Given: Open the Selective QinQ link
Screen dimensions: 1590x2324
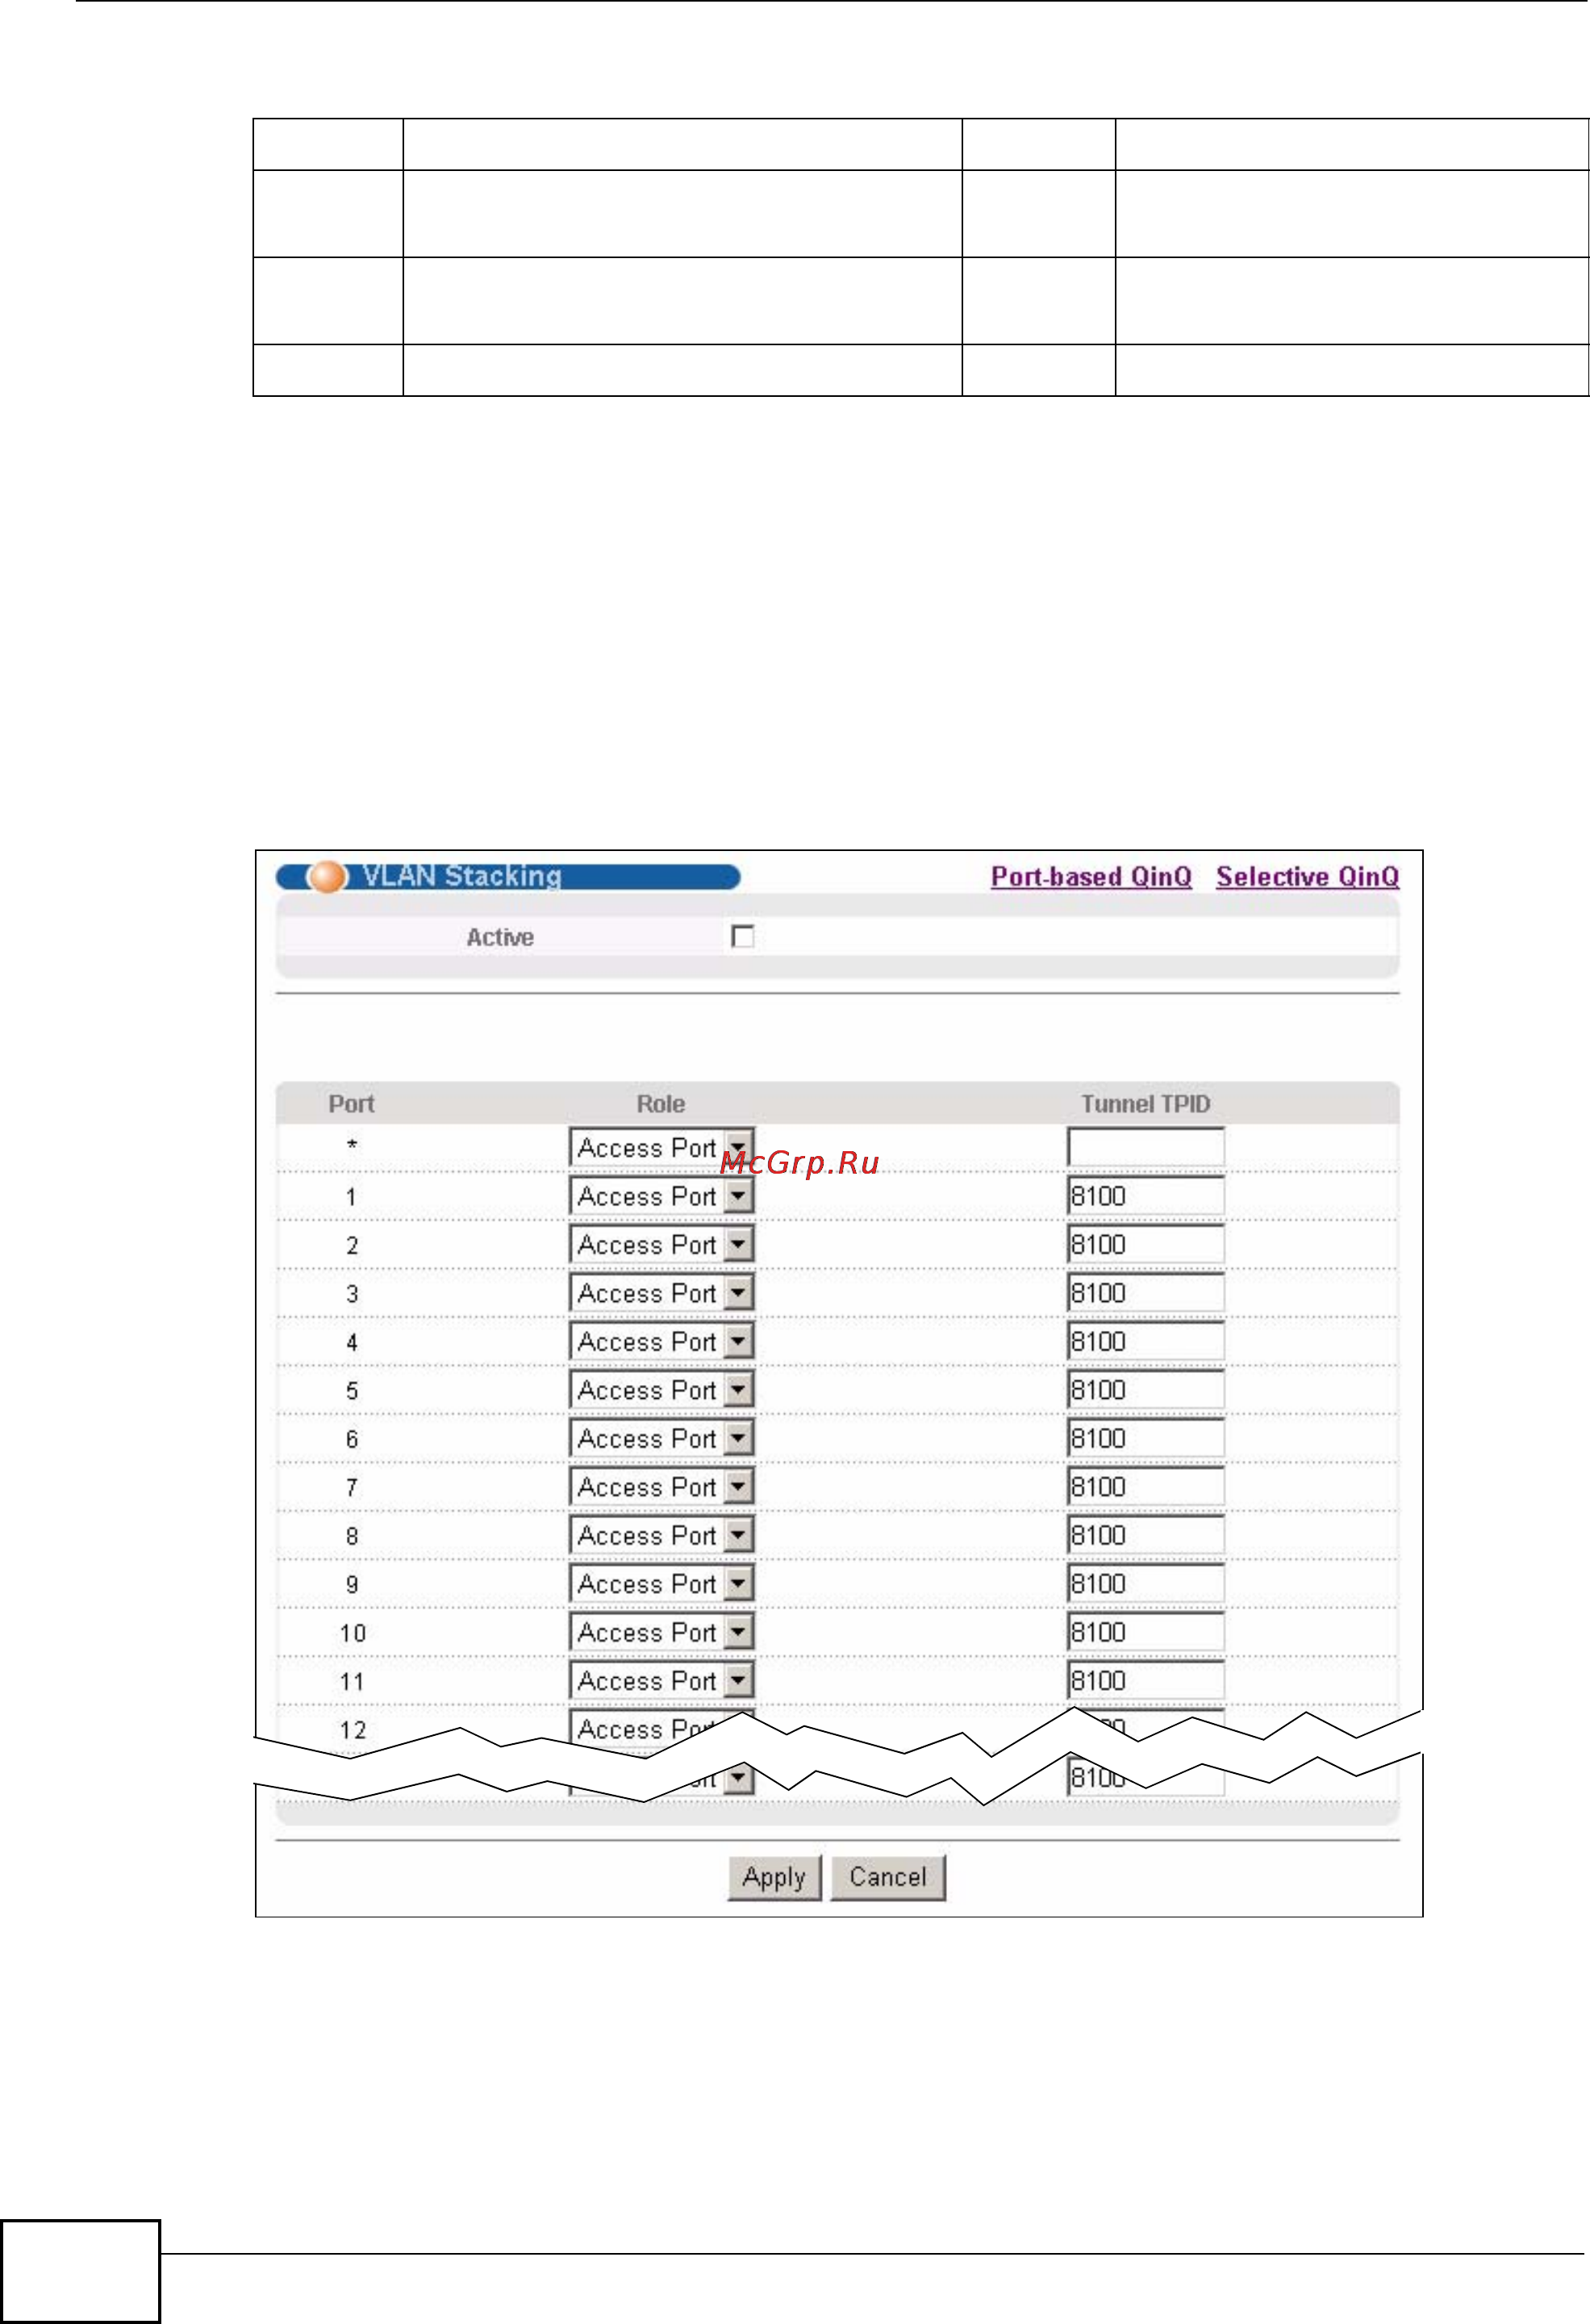Looking at the screenshot, I should [1307, 877].
